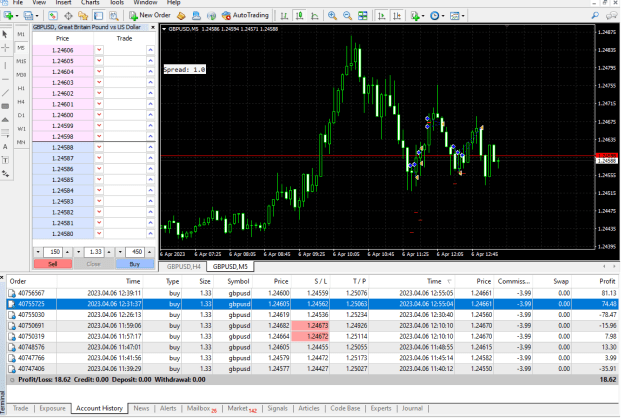The image size is (625, 418).
Task: Click the New Order button
Action: pos(150,16)
